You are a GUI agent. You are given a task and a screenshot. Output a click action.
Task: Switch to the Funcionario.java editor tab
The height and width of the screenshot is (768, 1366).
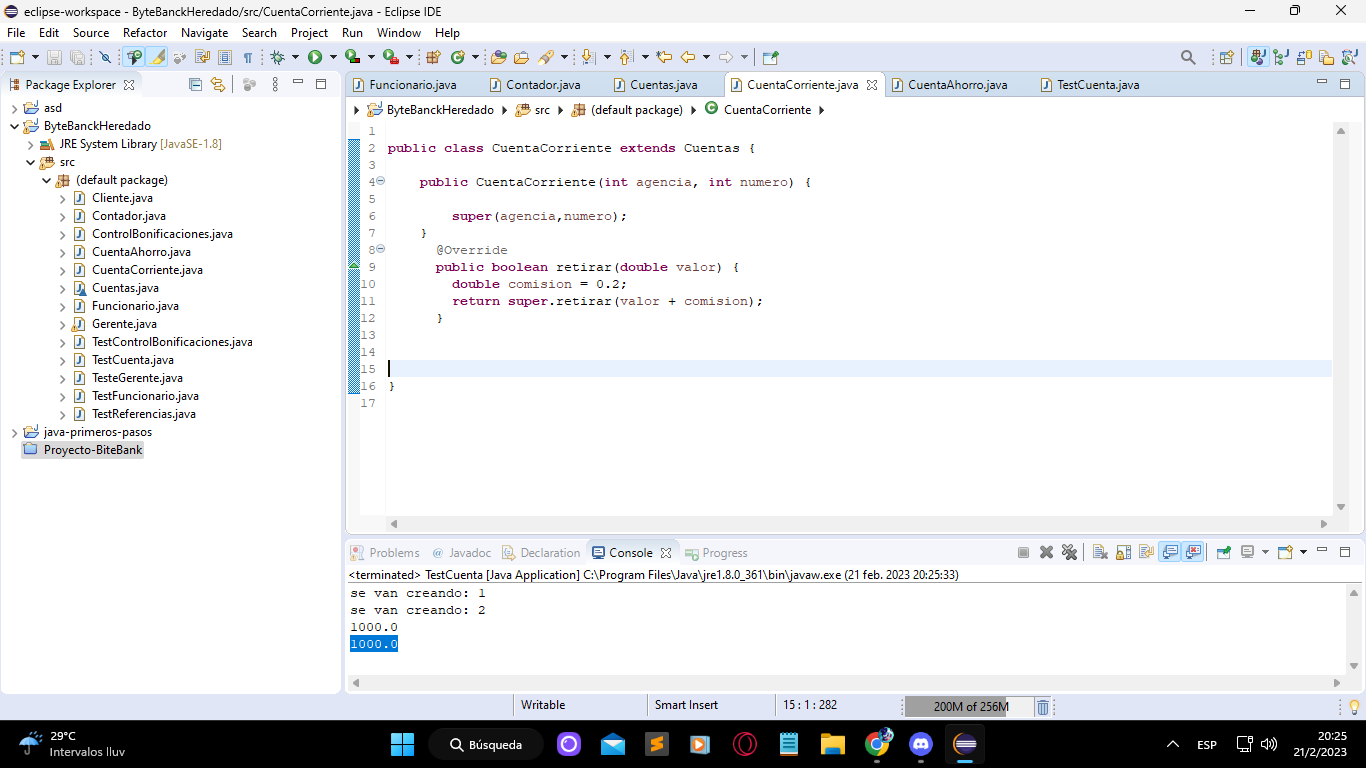click(413, 85)
